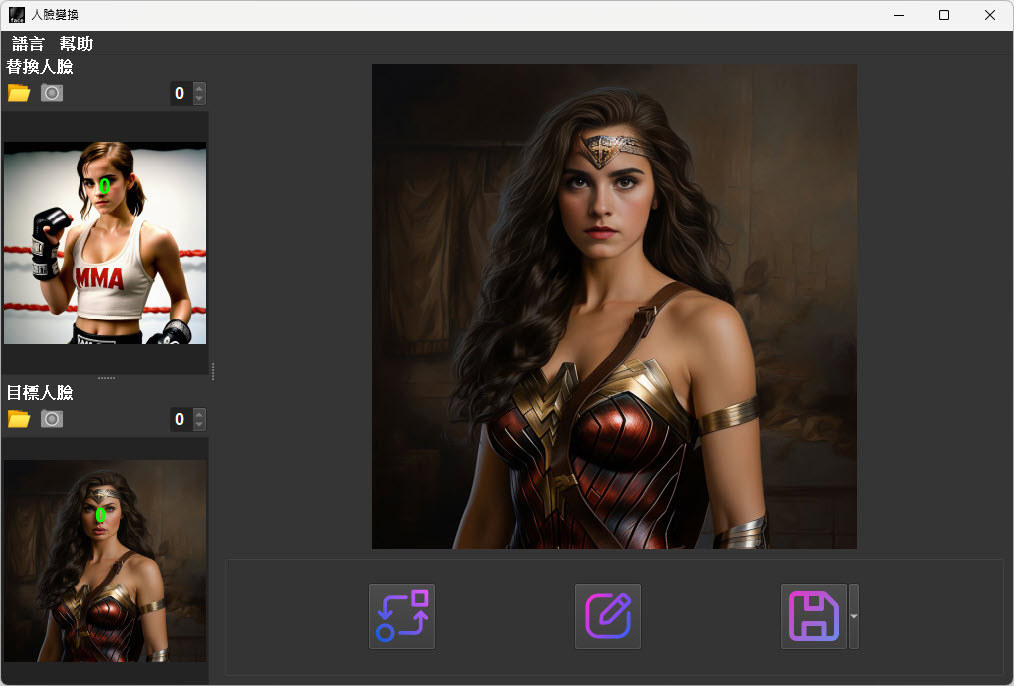Increase 目標人臉 face index with up arrow
The height and width of the screenshot is (686, 1014).
tap(199, 414)
